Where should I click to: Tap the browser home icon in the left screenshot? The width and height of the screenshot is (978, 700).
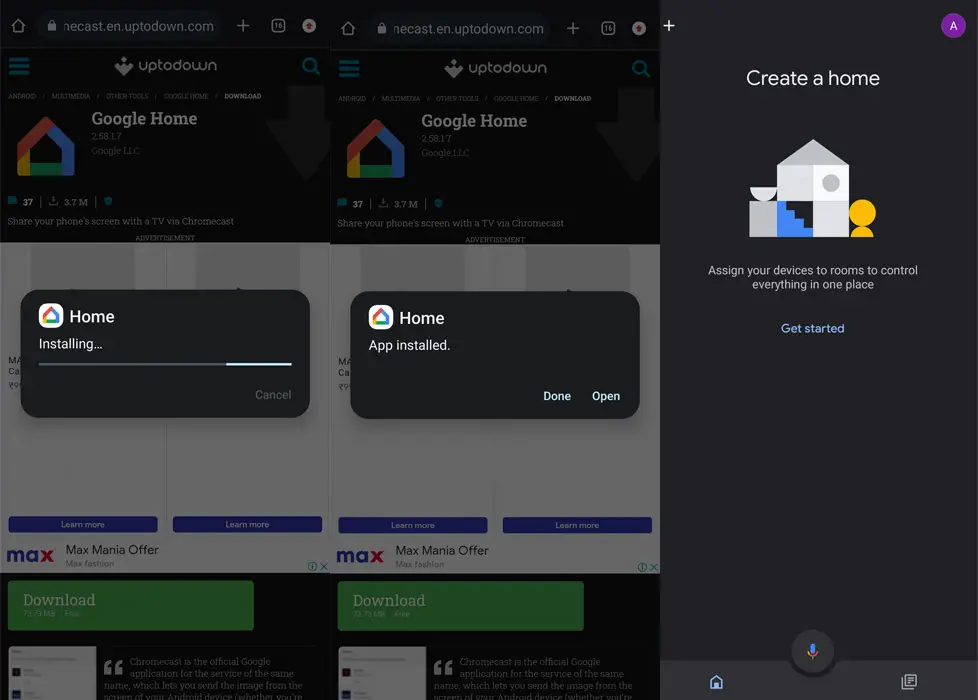click(19, 26)
